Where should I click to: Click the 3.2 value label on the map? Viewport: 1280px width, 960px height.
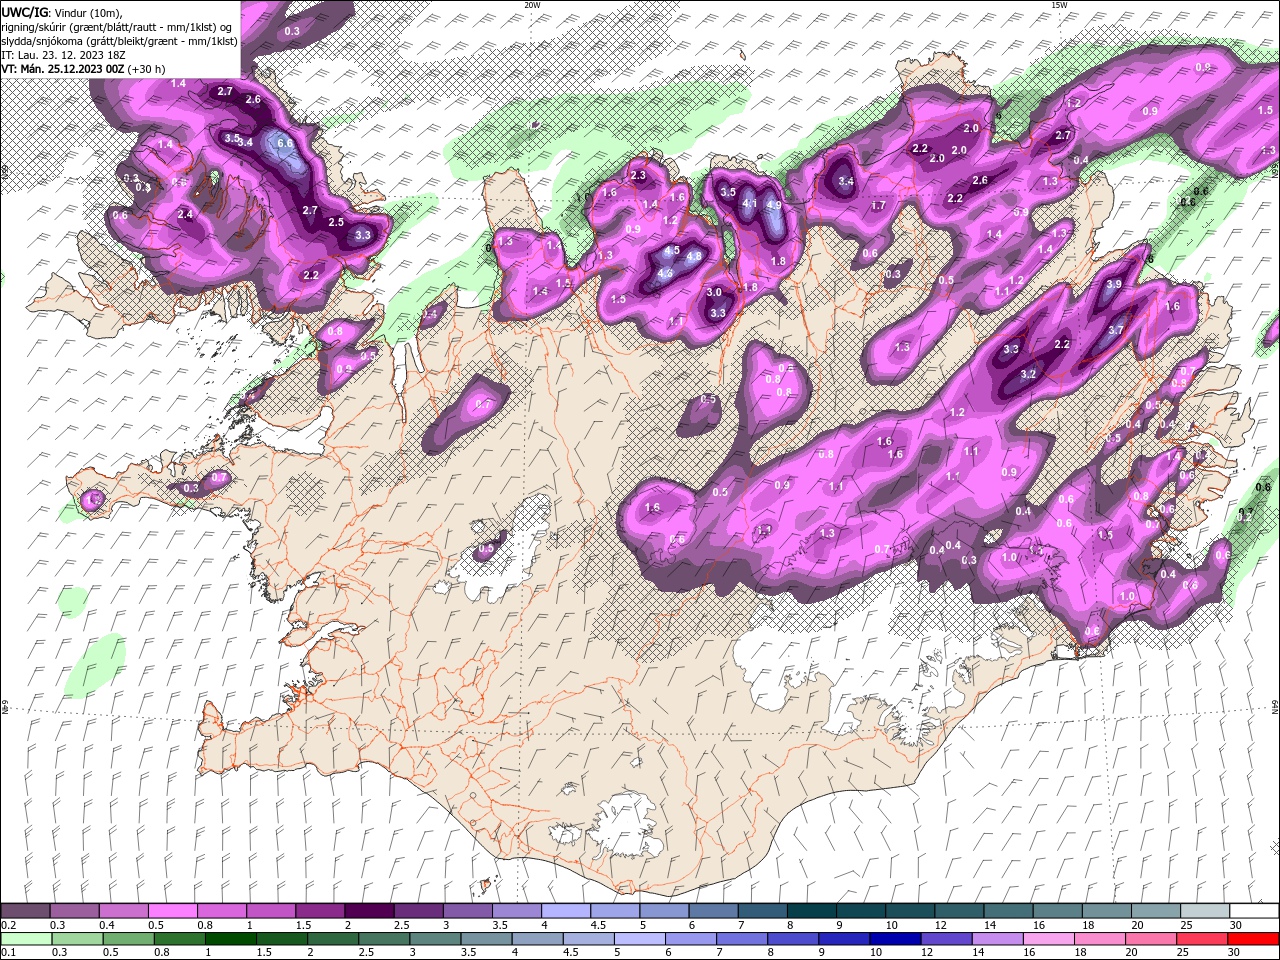(x=1028, y=374)
